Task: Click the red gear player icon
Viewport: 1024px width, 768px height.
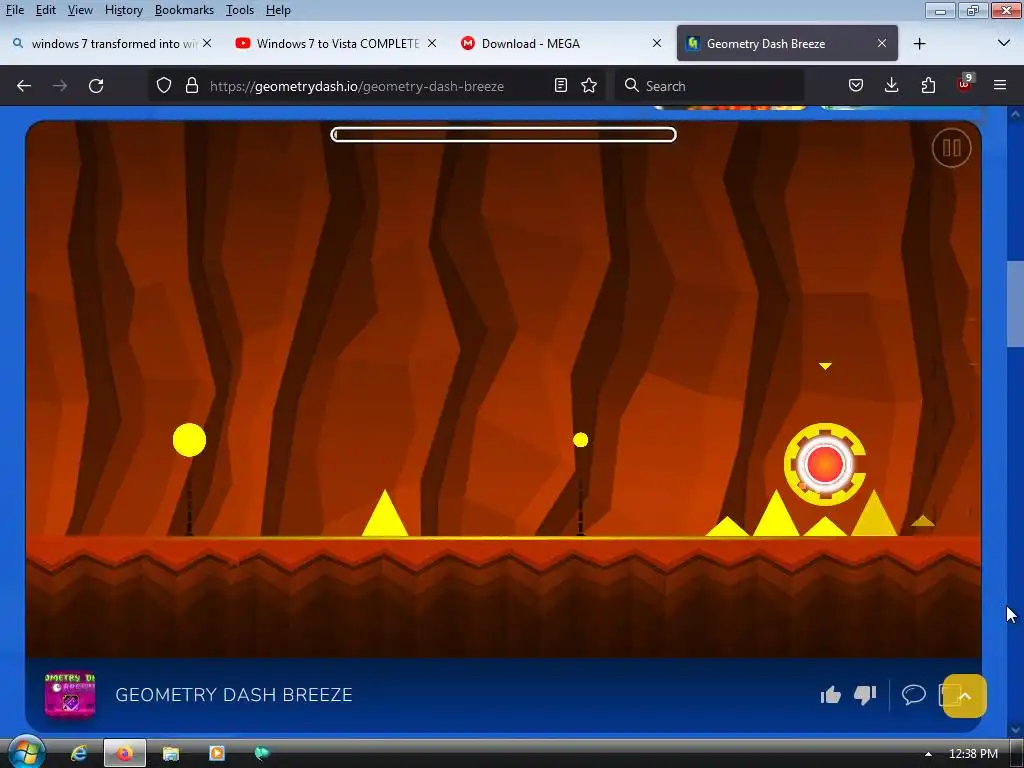Action: (825, 464)
